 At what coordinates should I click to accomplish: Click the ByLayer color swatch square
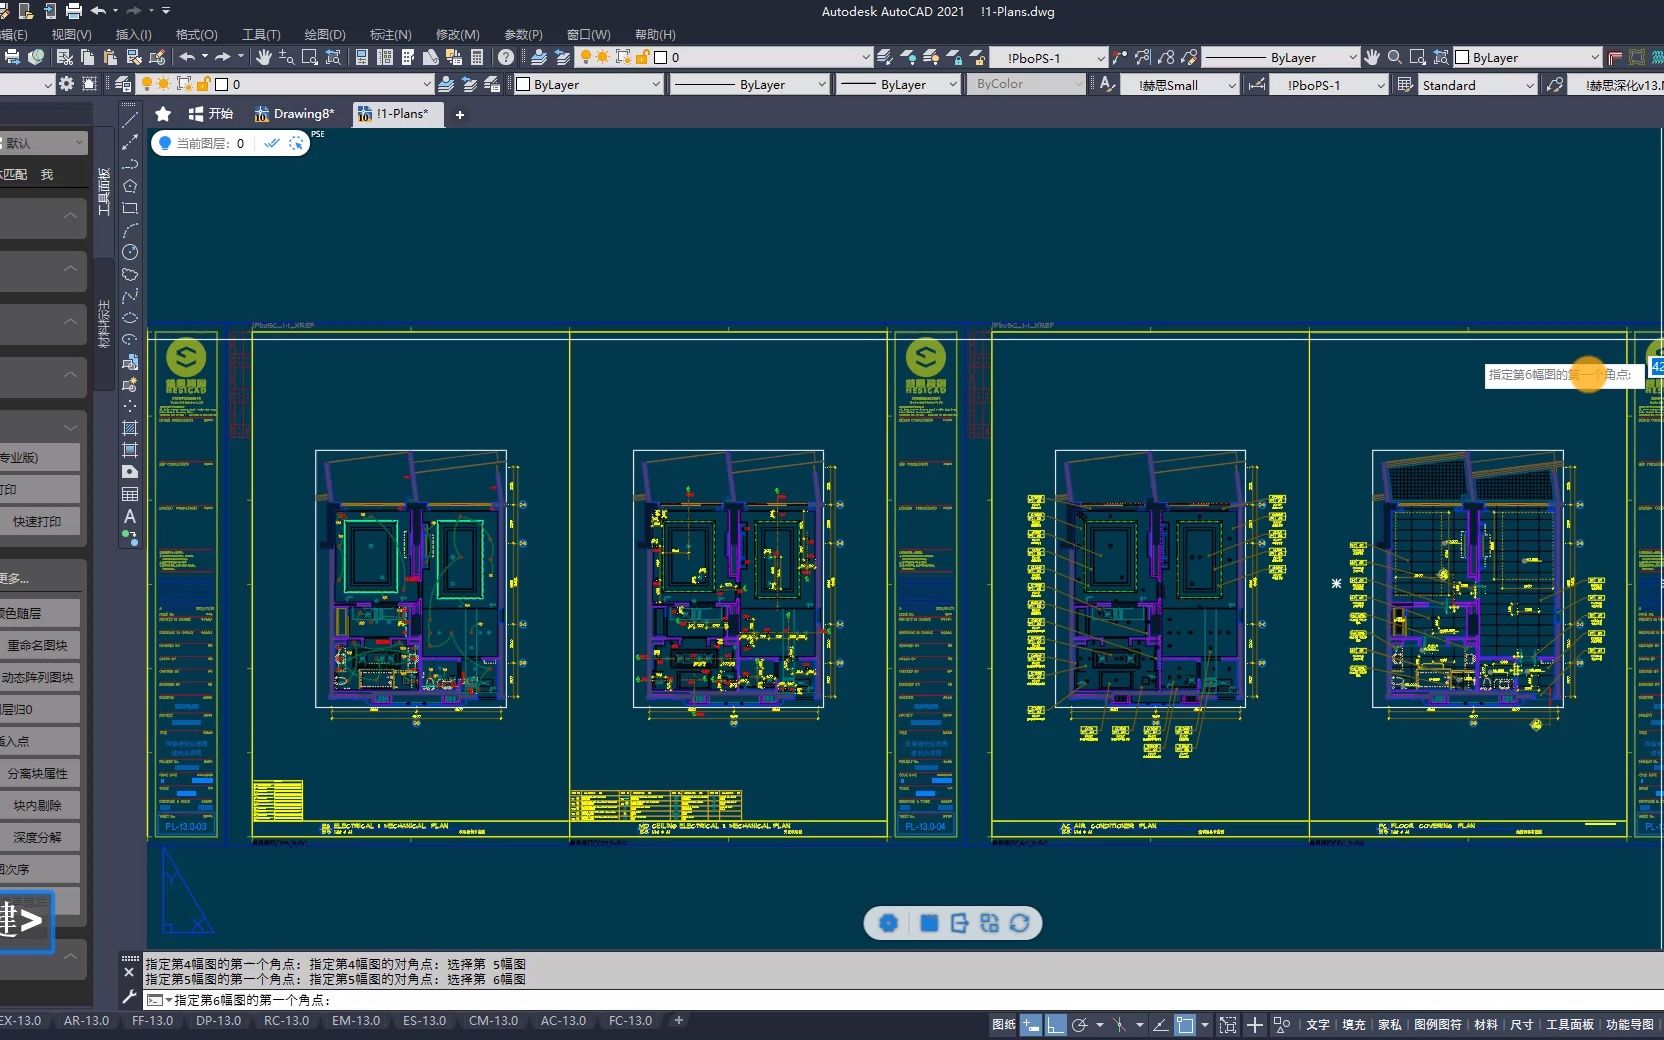pos(523,85)
